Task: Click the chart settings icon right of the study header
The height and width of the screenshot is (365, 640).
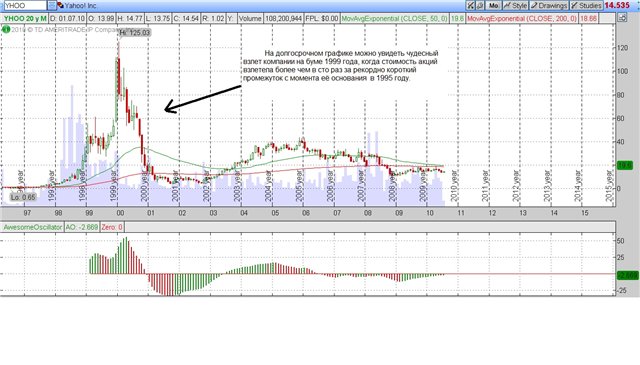Action: 622,18
